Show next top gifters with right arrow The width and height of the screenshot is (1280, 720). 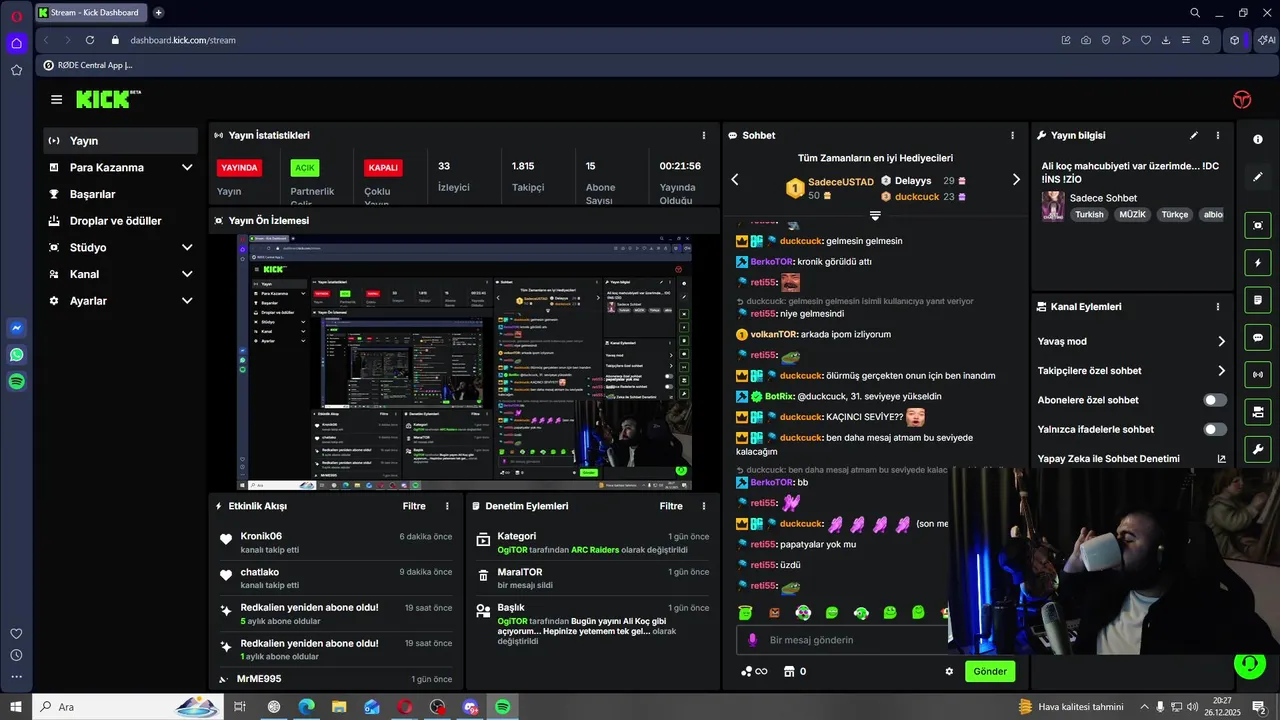1016,179
